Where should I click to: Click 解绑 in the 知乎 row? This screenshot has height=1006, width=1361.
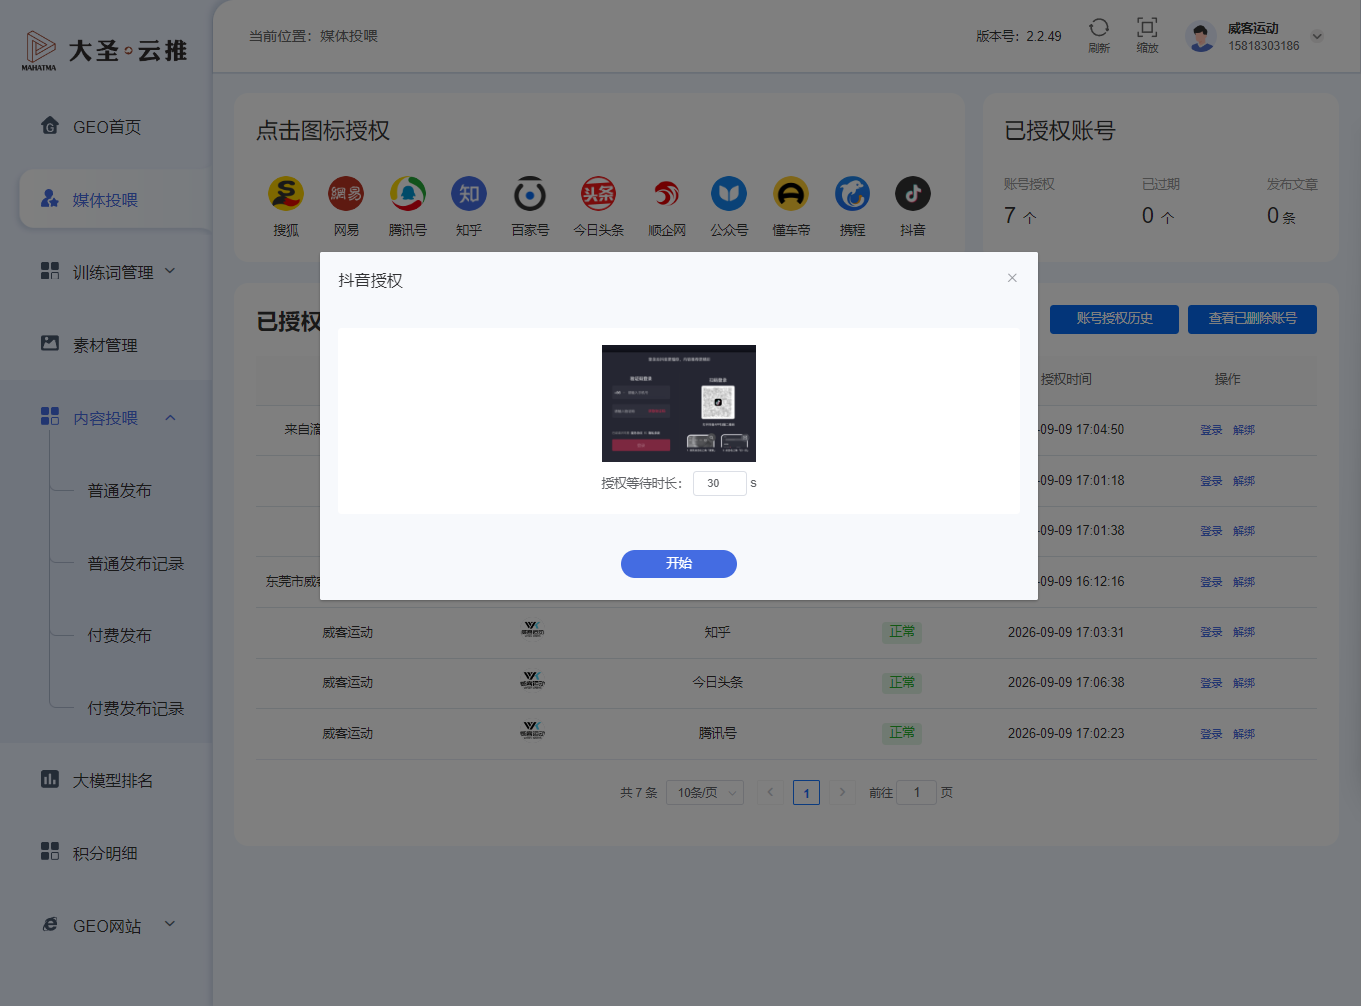click(x=1244, y=632)
